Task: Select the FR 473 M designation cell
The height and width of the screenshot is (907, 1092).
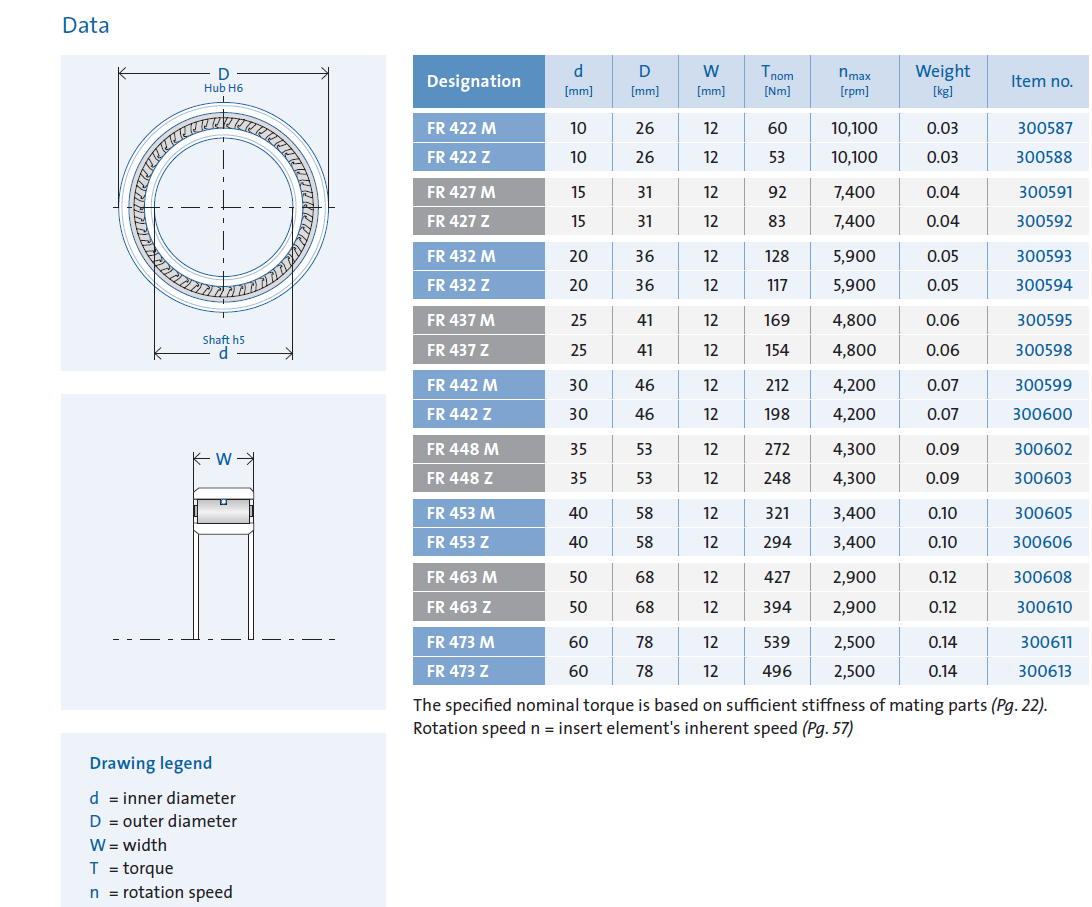Action: (x=478, y=642)
